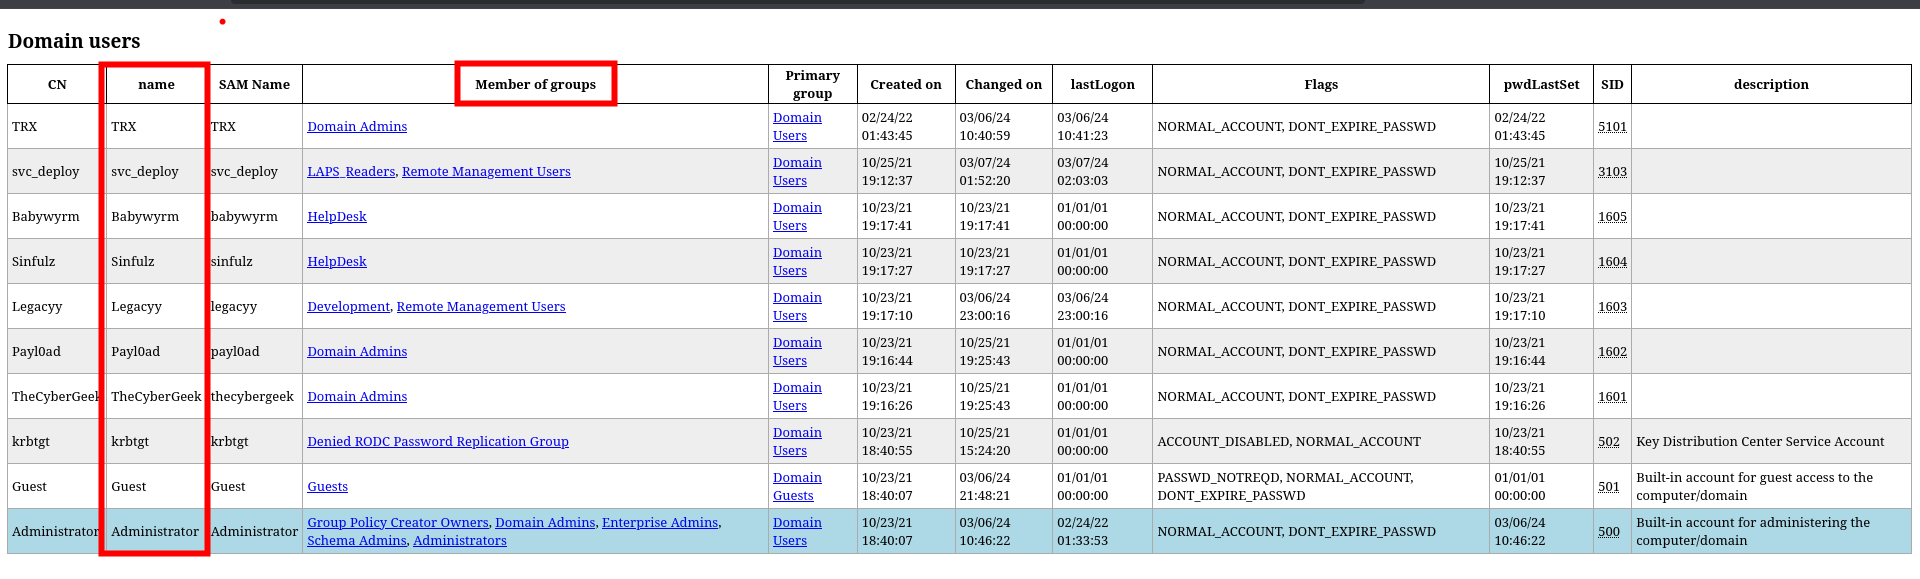Click Domain Admins link in TRX row
Viewport: 1920px width, 579px height.
(x=357, y=127)
